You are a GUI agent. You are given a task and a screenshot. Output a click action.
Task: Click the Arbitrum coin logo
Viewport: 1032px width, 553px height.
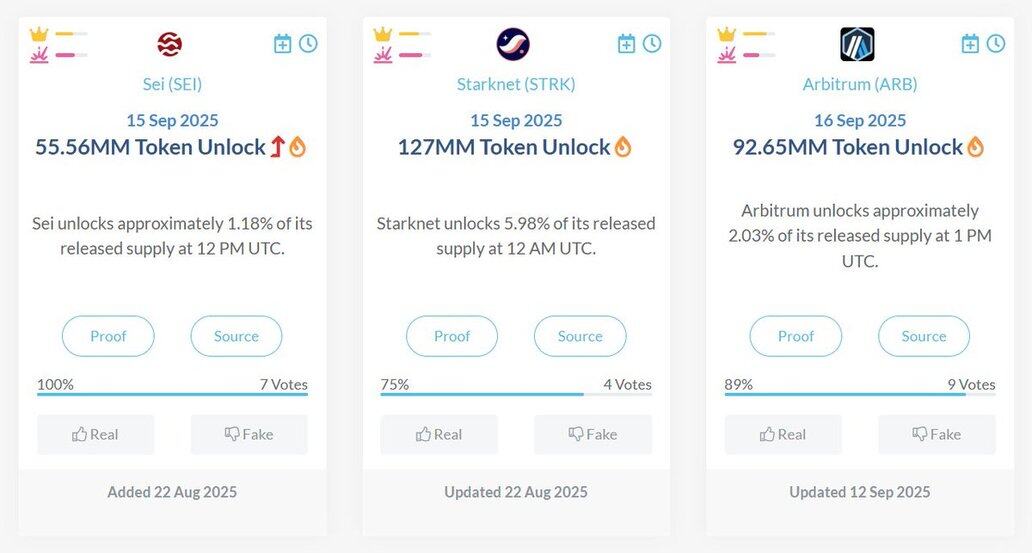point(858,44)
